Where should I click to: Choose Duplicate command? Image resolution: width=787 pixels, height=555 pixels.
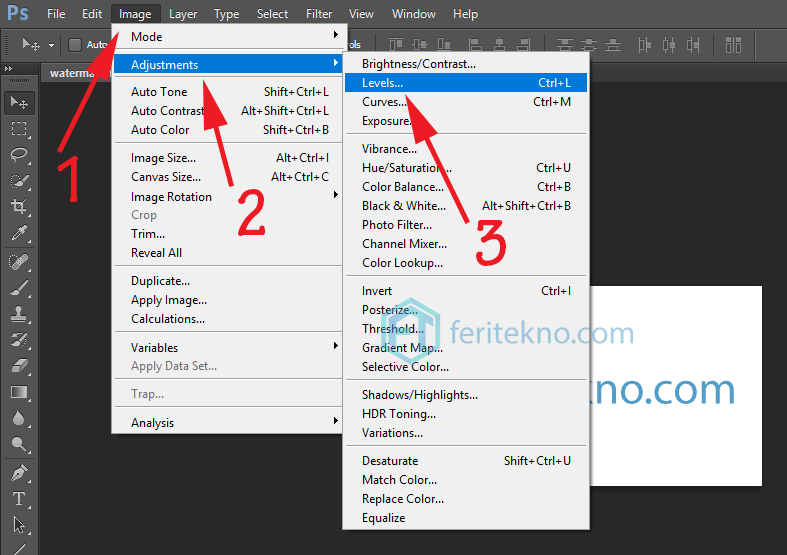[x=228, y=281]
